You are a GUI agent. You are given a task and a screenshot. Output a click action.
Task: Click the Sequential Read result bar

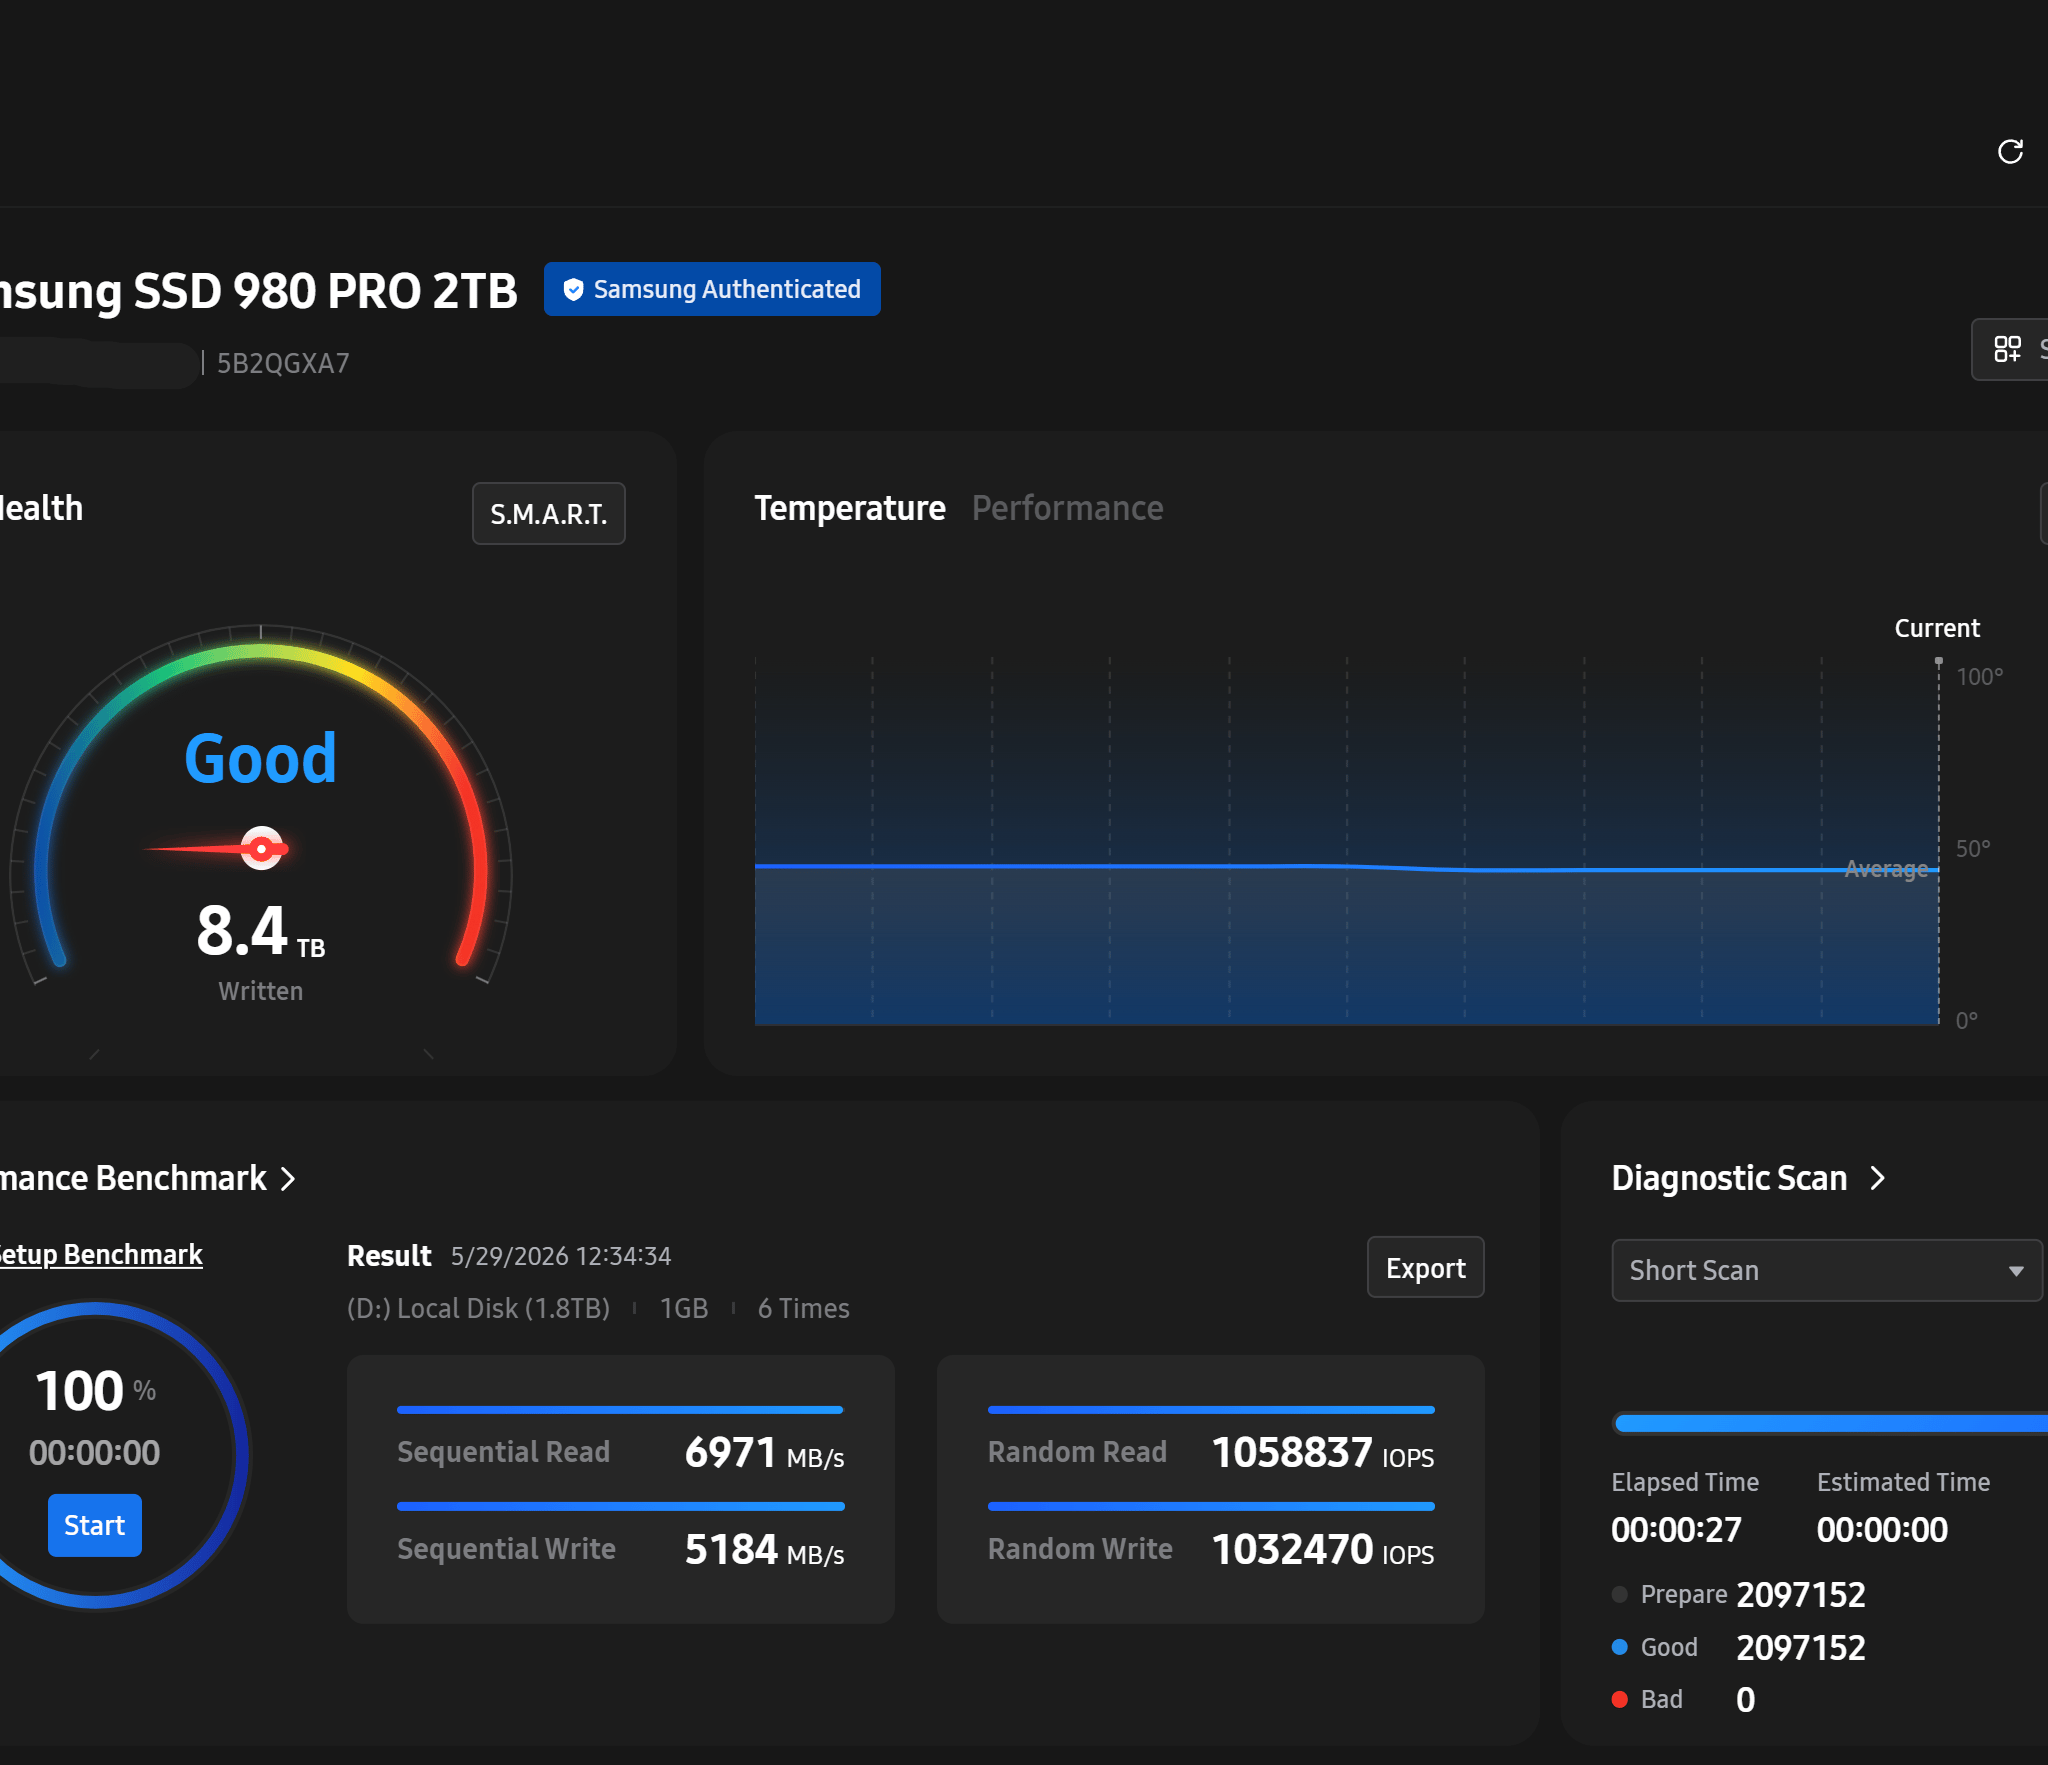[620, 1410]
